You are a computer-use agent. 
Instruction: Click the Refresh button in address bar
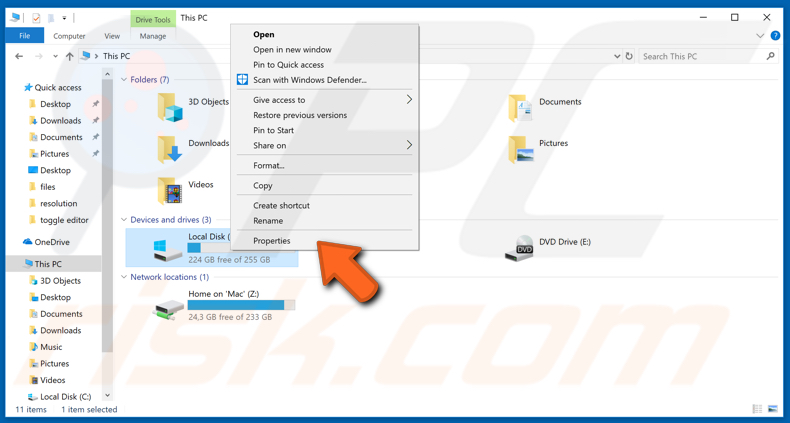[629, 56]
